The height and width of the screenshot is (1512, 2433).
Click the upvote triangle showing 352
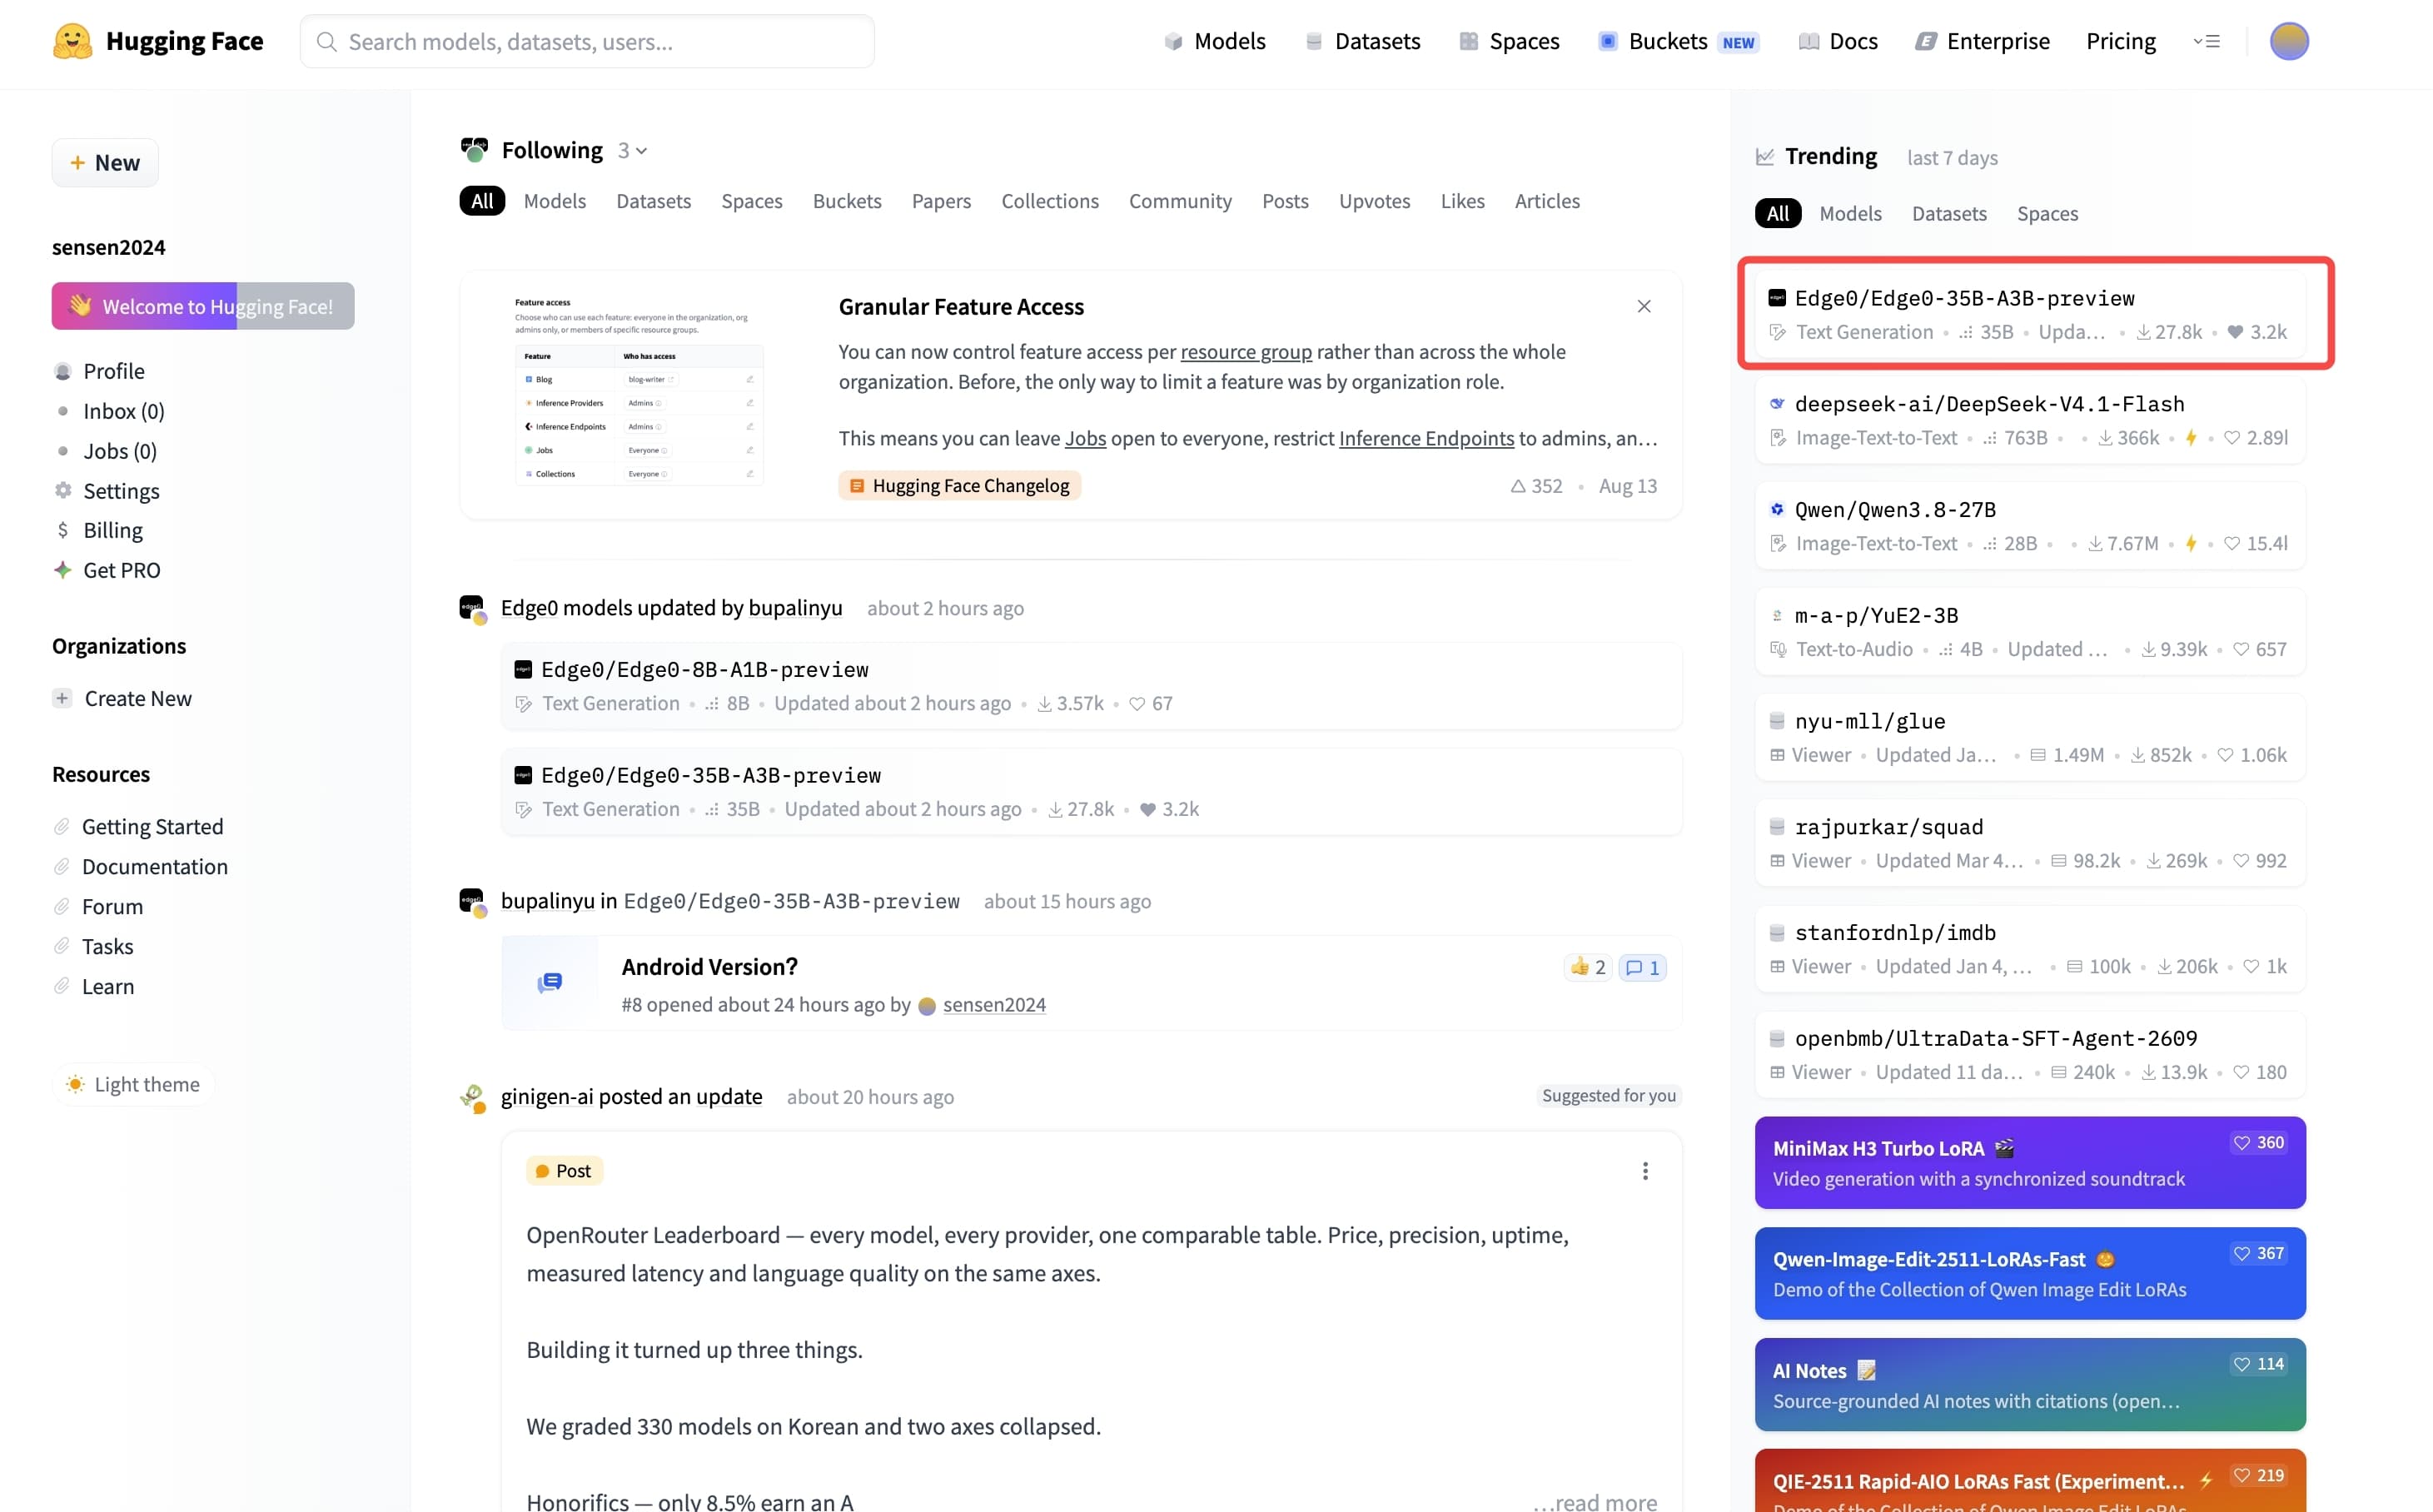1518,486
